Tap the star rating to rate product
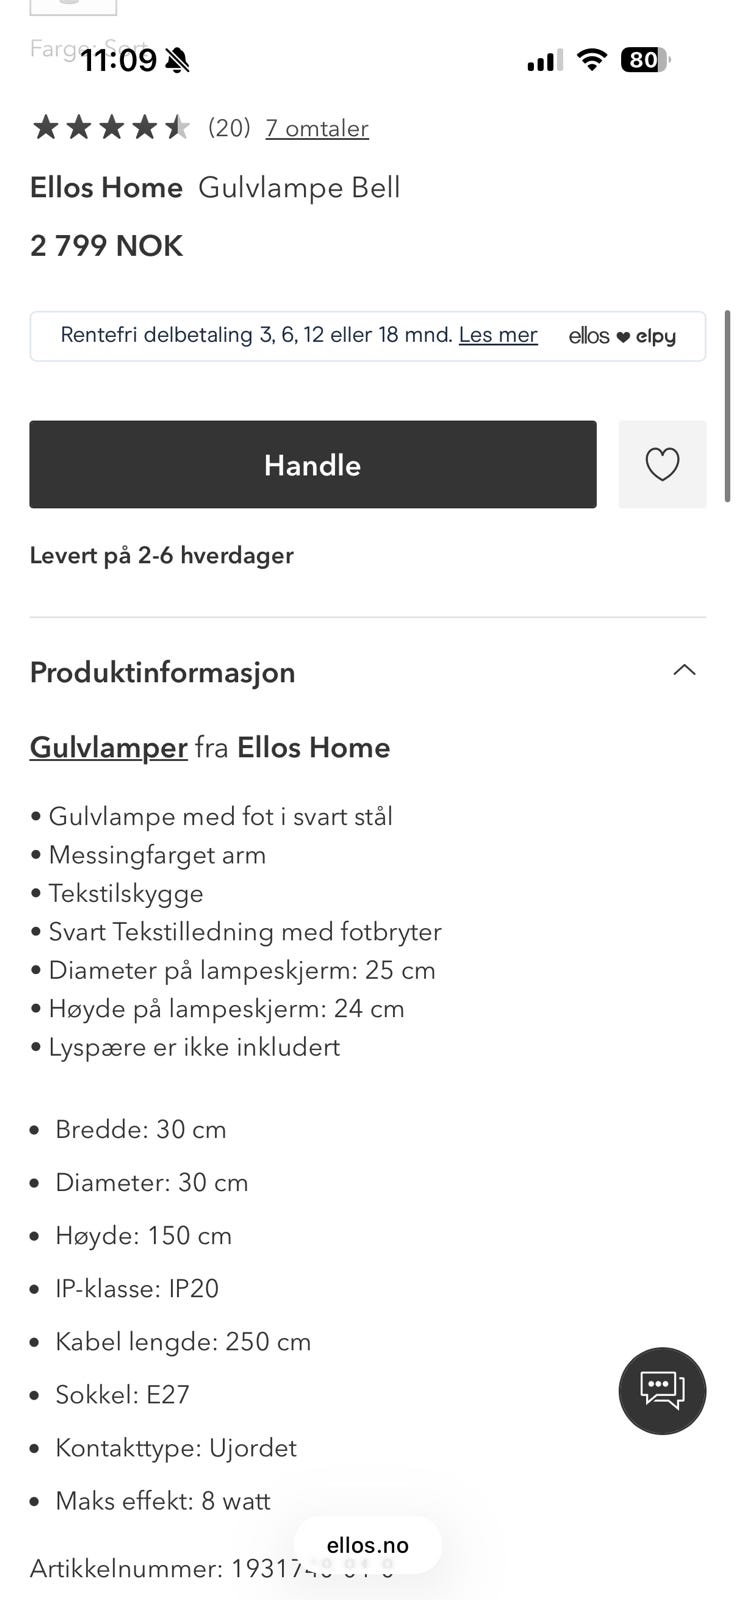Viewport: 736px width, 1600px height. [x=110, y=127]
